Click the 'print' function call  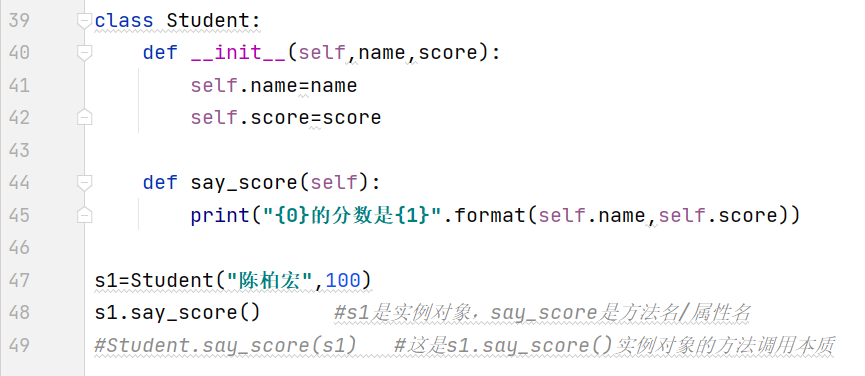[x=220, y=215]
